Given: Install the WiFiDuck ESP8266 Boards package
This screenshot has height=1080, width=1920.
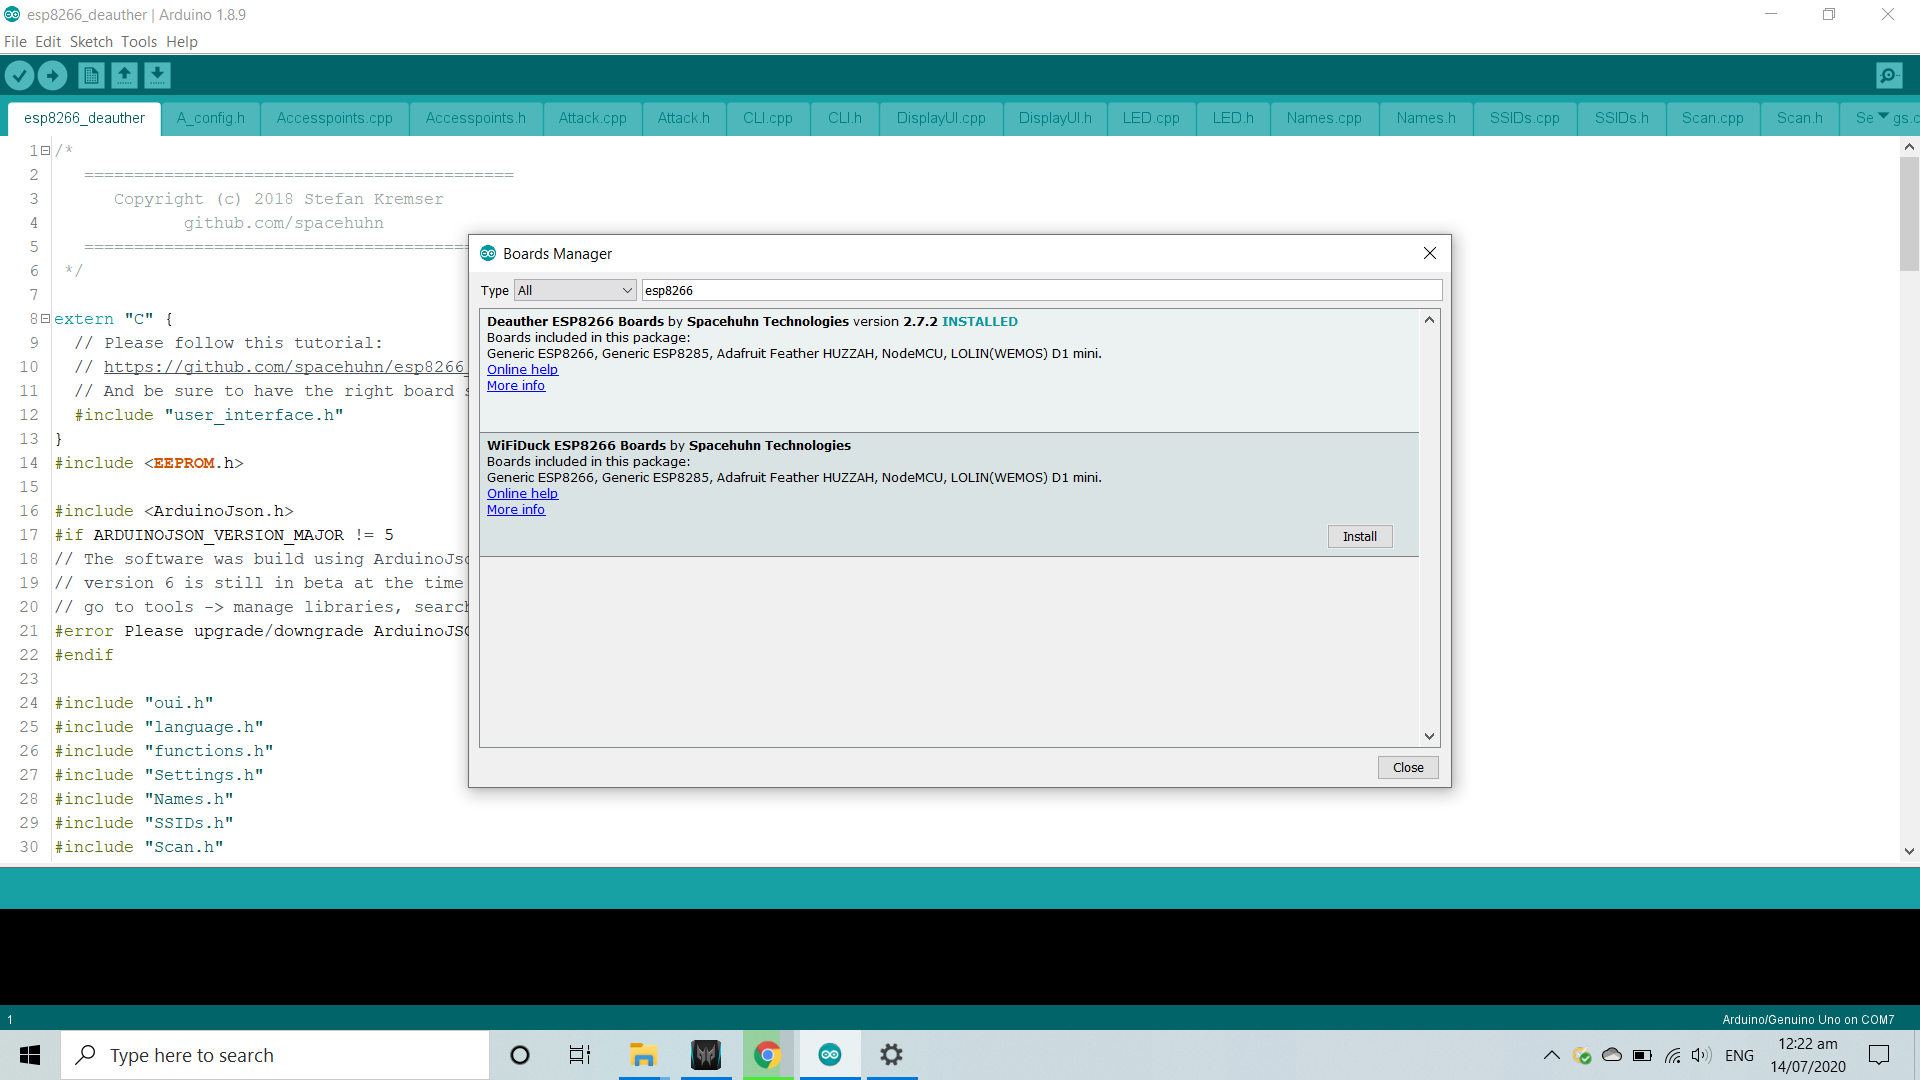Looking at the screenshot, I should click(1359, 537).
